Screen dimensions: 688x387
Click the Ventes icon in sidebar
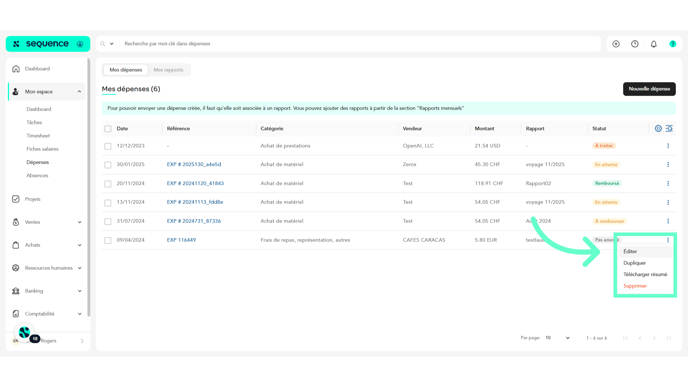click(16, 222)
